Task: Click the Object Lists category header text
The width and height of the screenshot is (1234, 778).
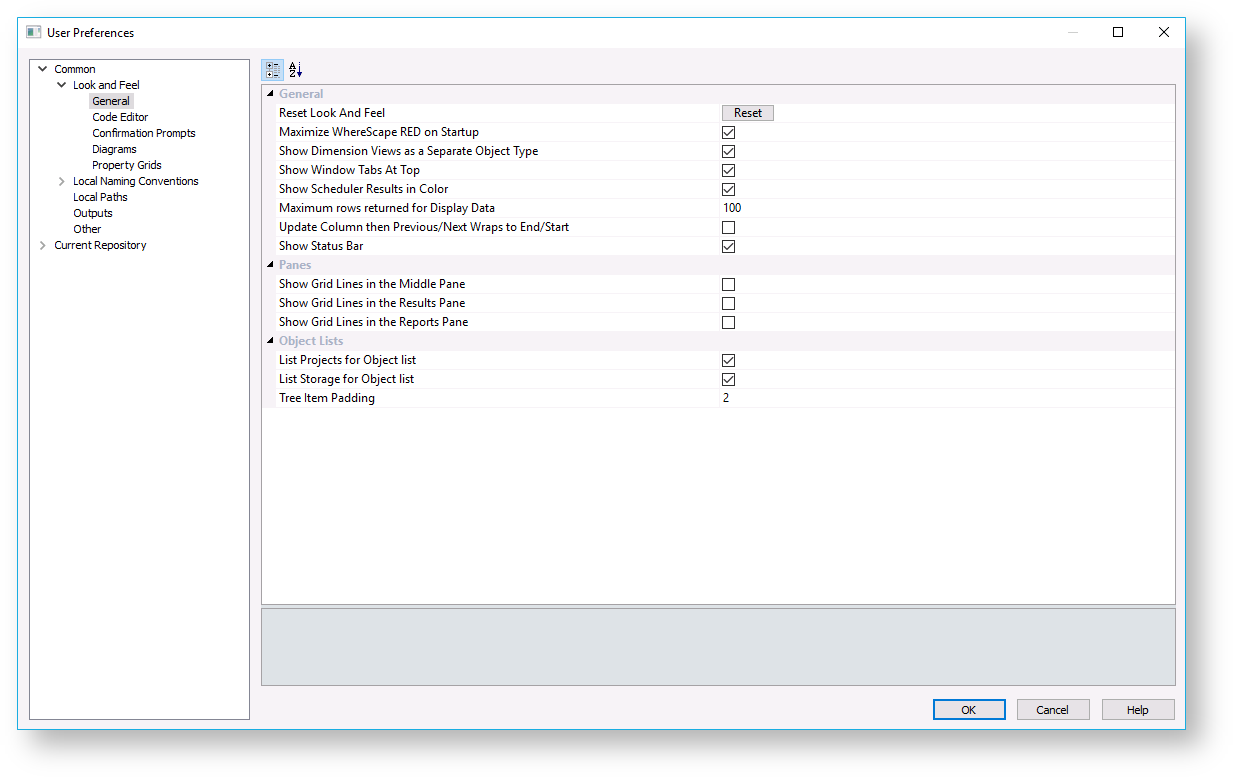Action: pos(311,341)
